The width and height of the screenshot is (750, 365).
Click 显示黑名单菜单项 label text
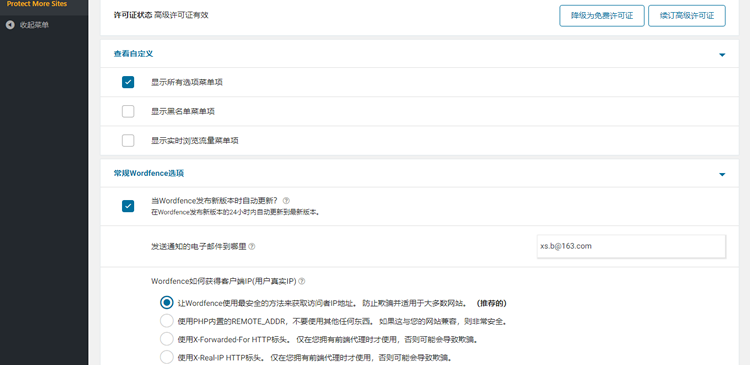pos(183,111)
